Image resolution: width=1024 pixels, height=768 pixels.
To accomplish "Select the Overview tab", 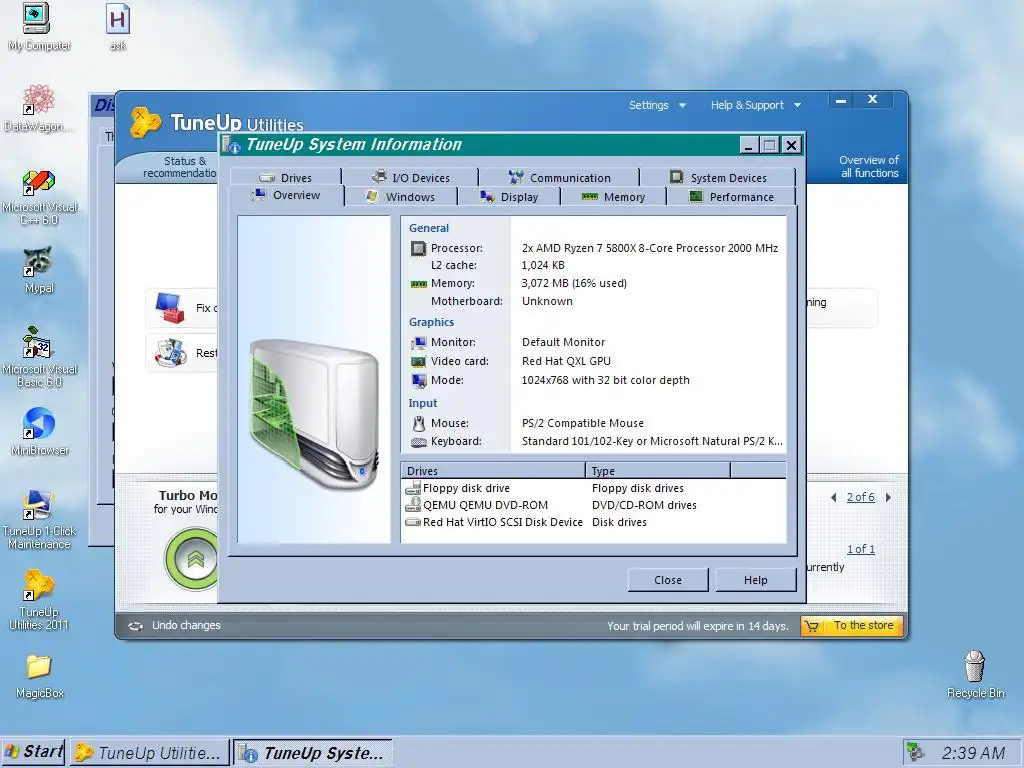I will [x=287, y=195].
